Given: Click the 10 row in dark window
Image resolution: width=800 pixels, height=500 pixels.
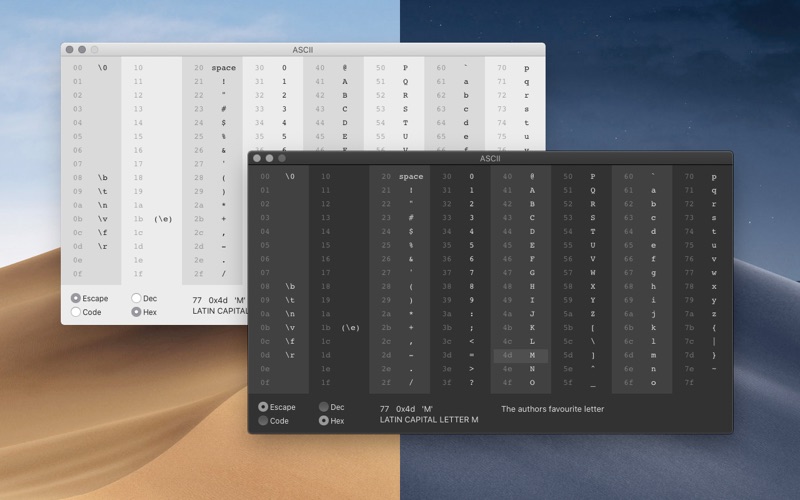Looking at the screenshot, I should (339, 177).
